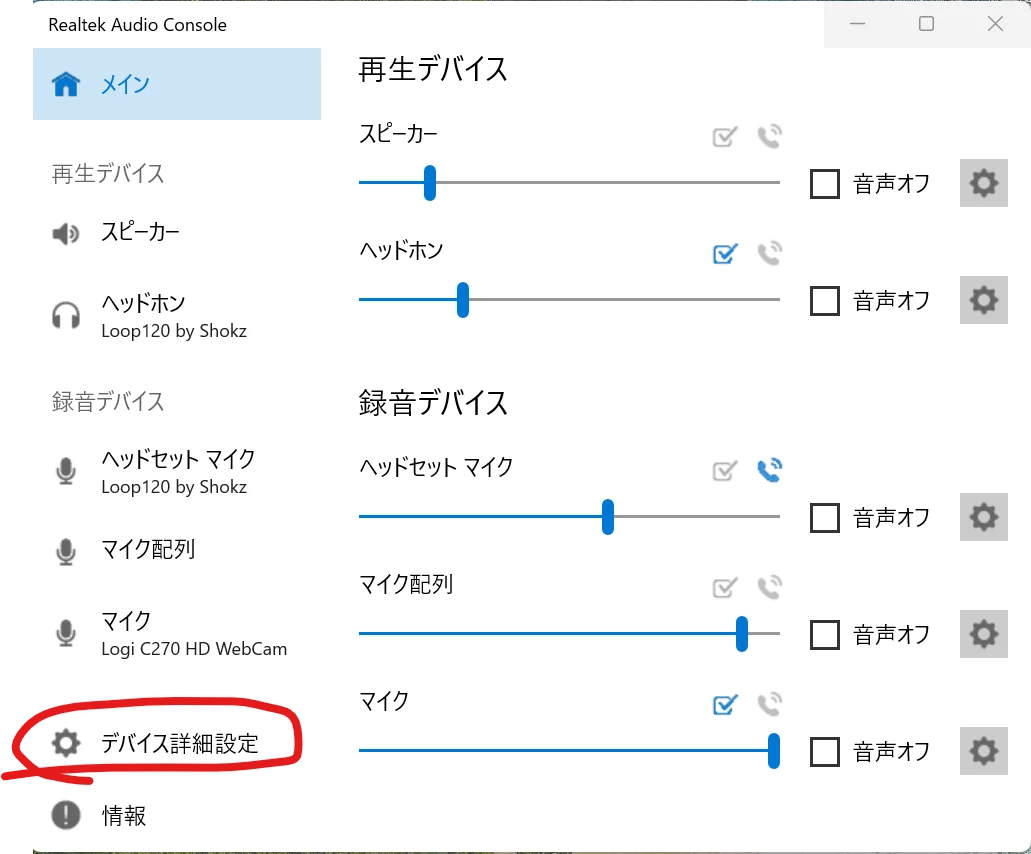This screenshot has width=1031, height=854.
Task: Open settings gear for スピーカー playback device
Action: click(983, 183)
